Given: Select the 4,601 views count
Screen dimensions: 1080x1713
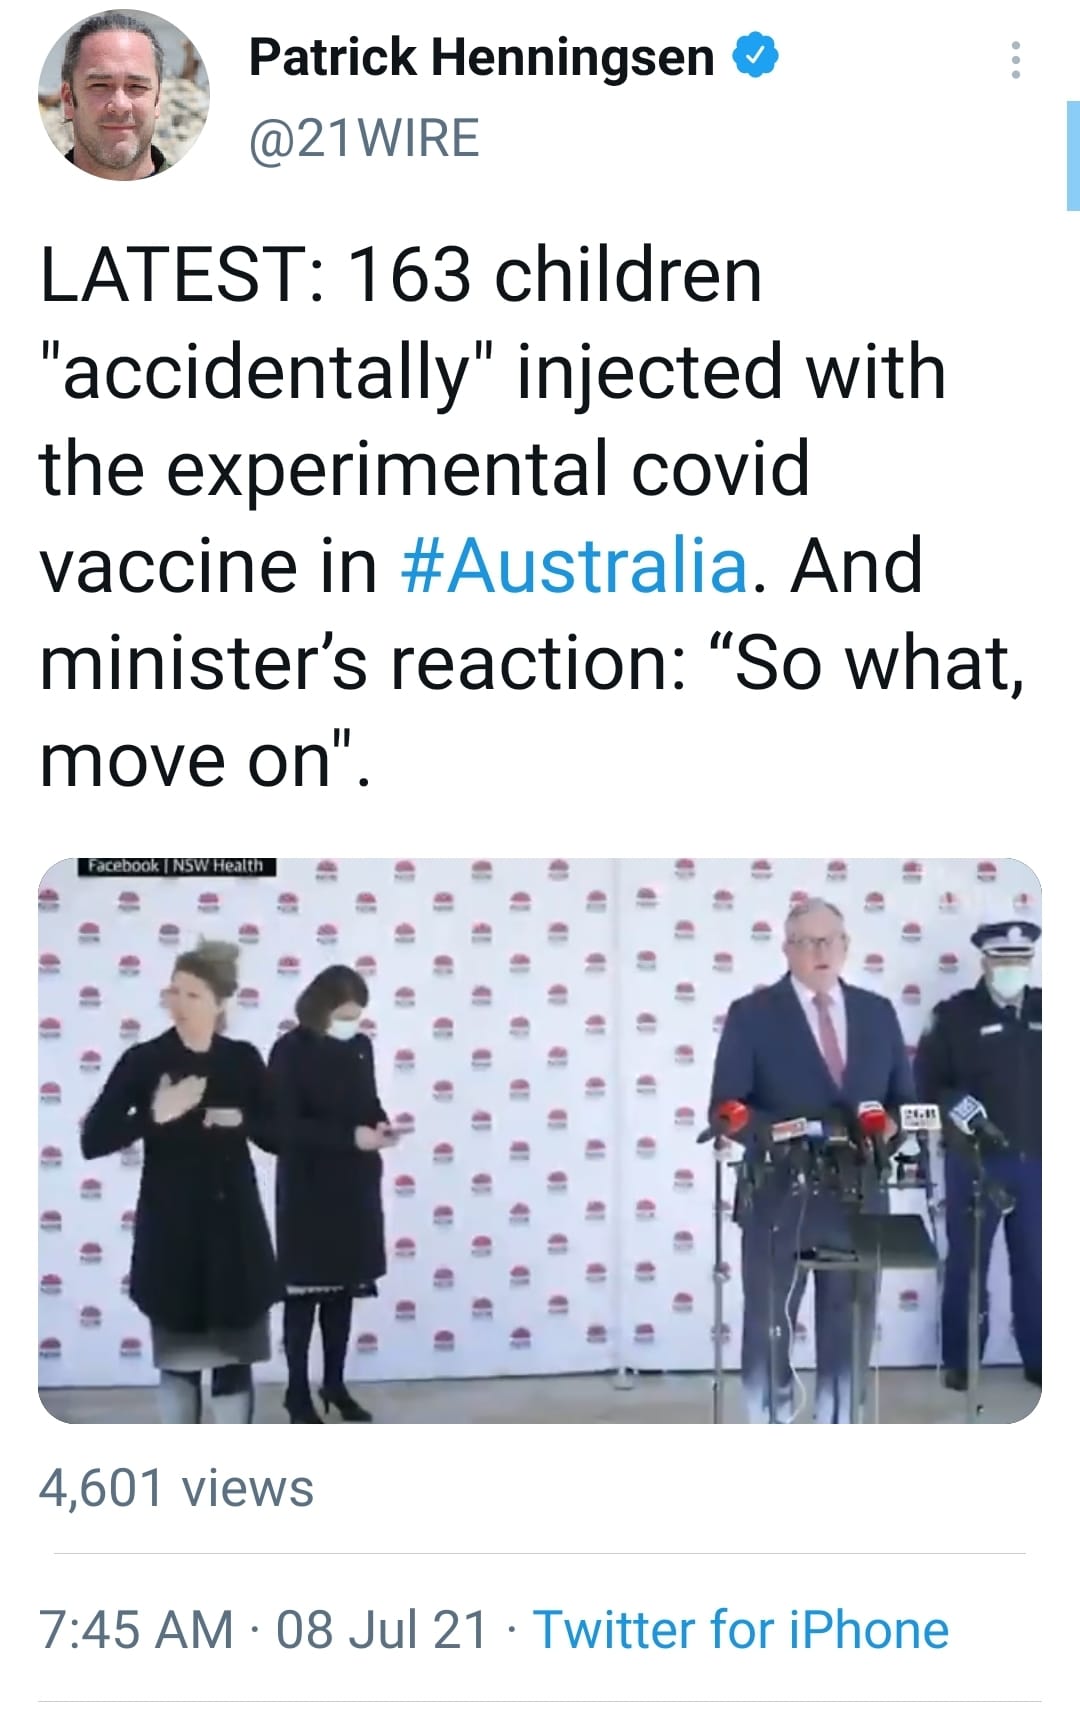Looking at the screenshot, I should pos(176,1488).
